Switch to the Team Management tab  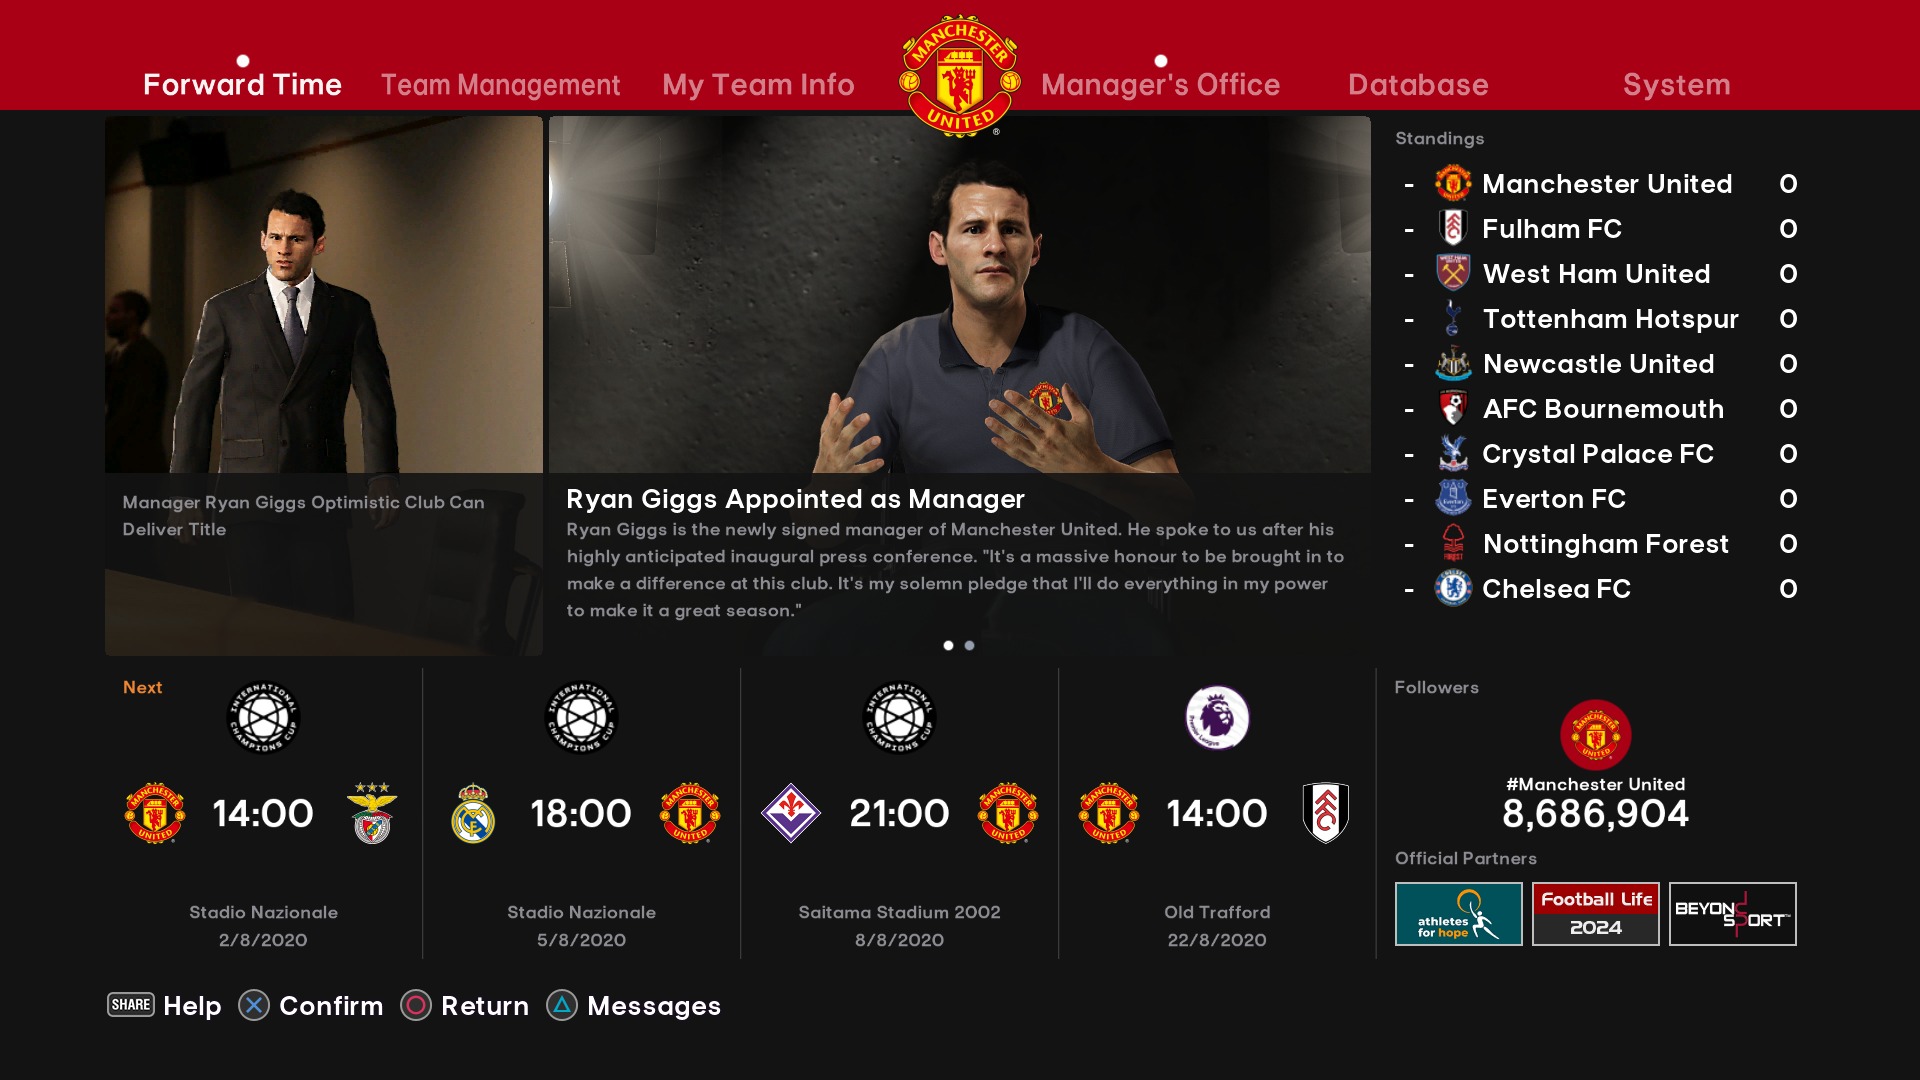(x=500, y=85)
